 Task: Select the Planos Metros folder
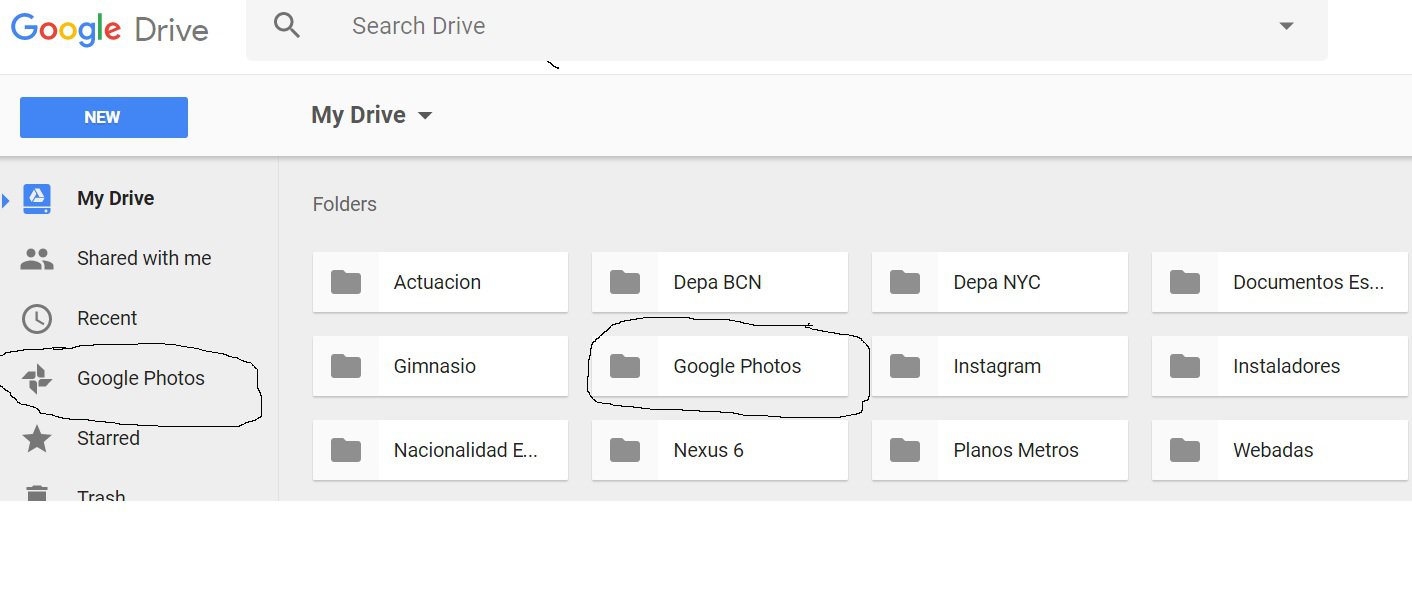pos(999,451)
